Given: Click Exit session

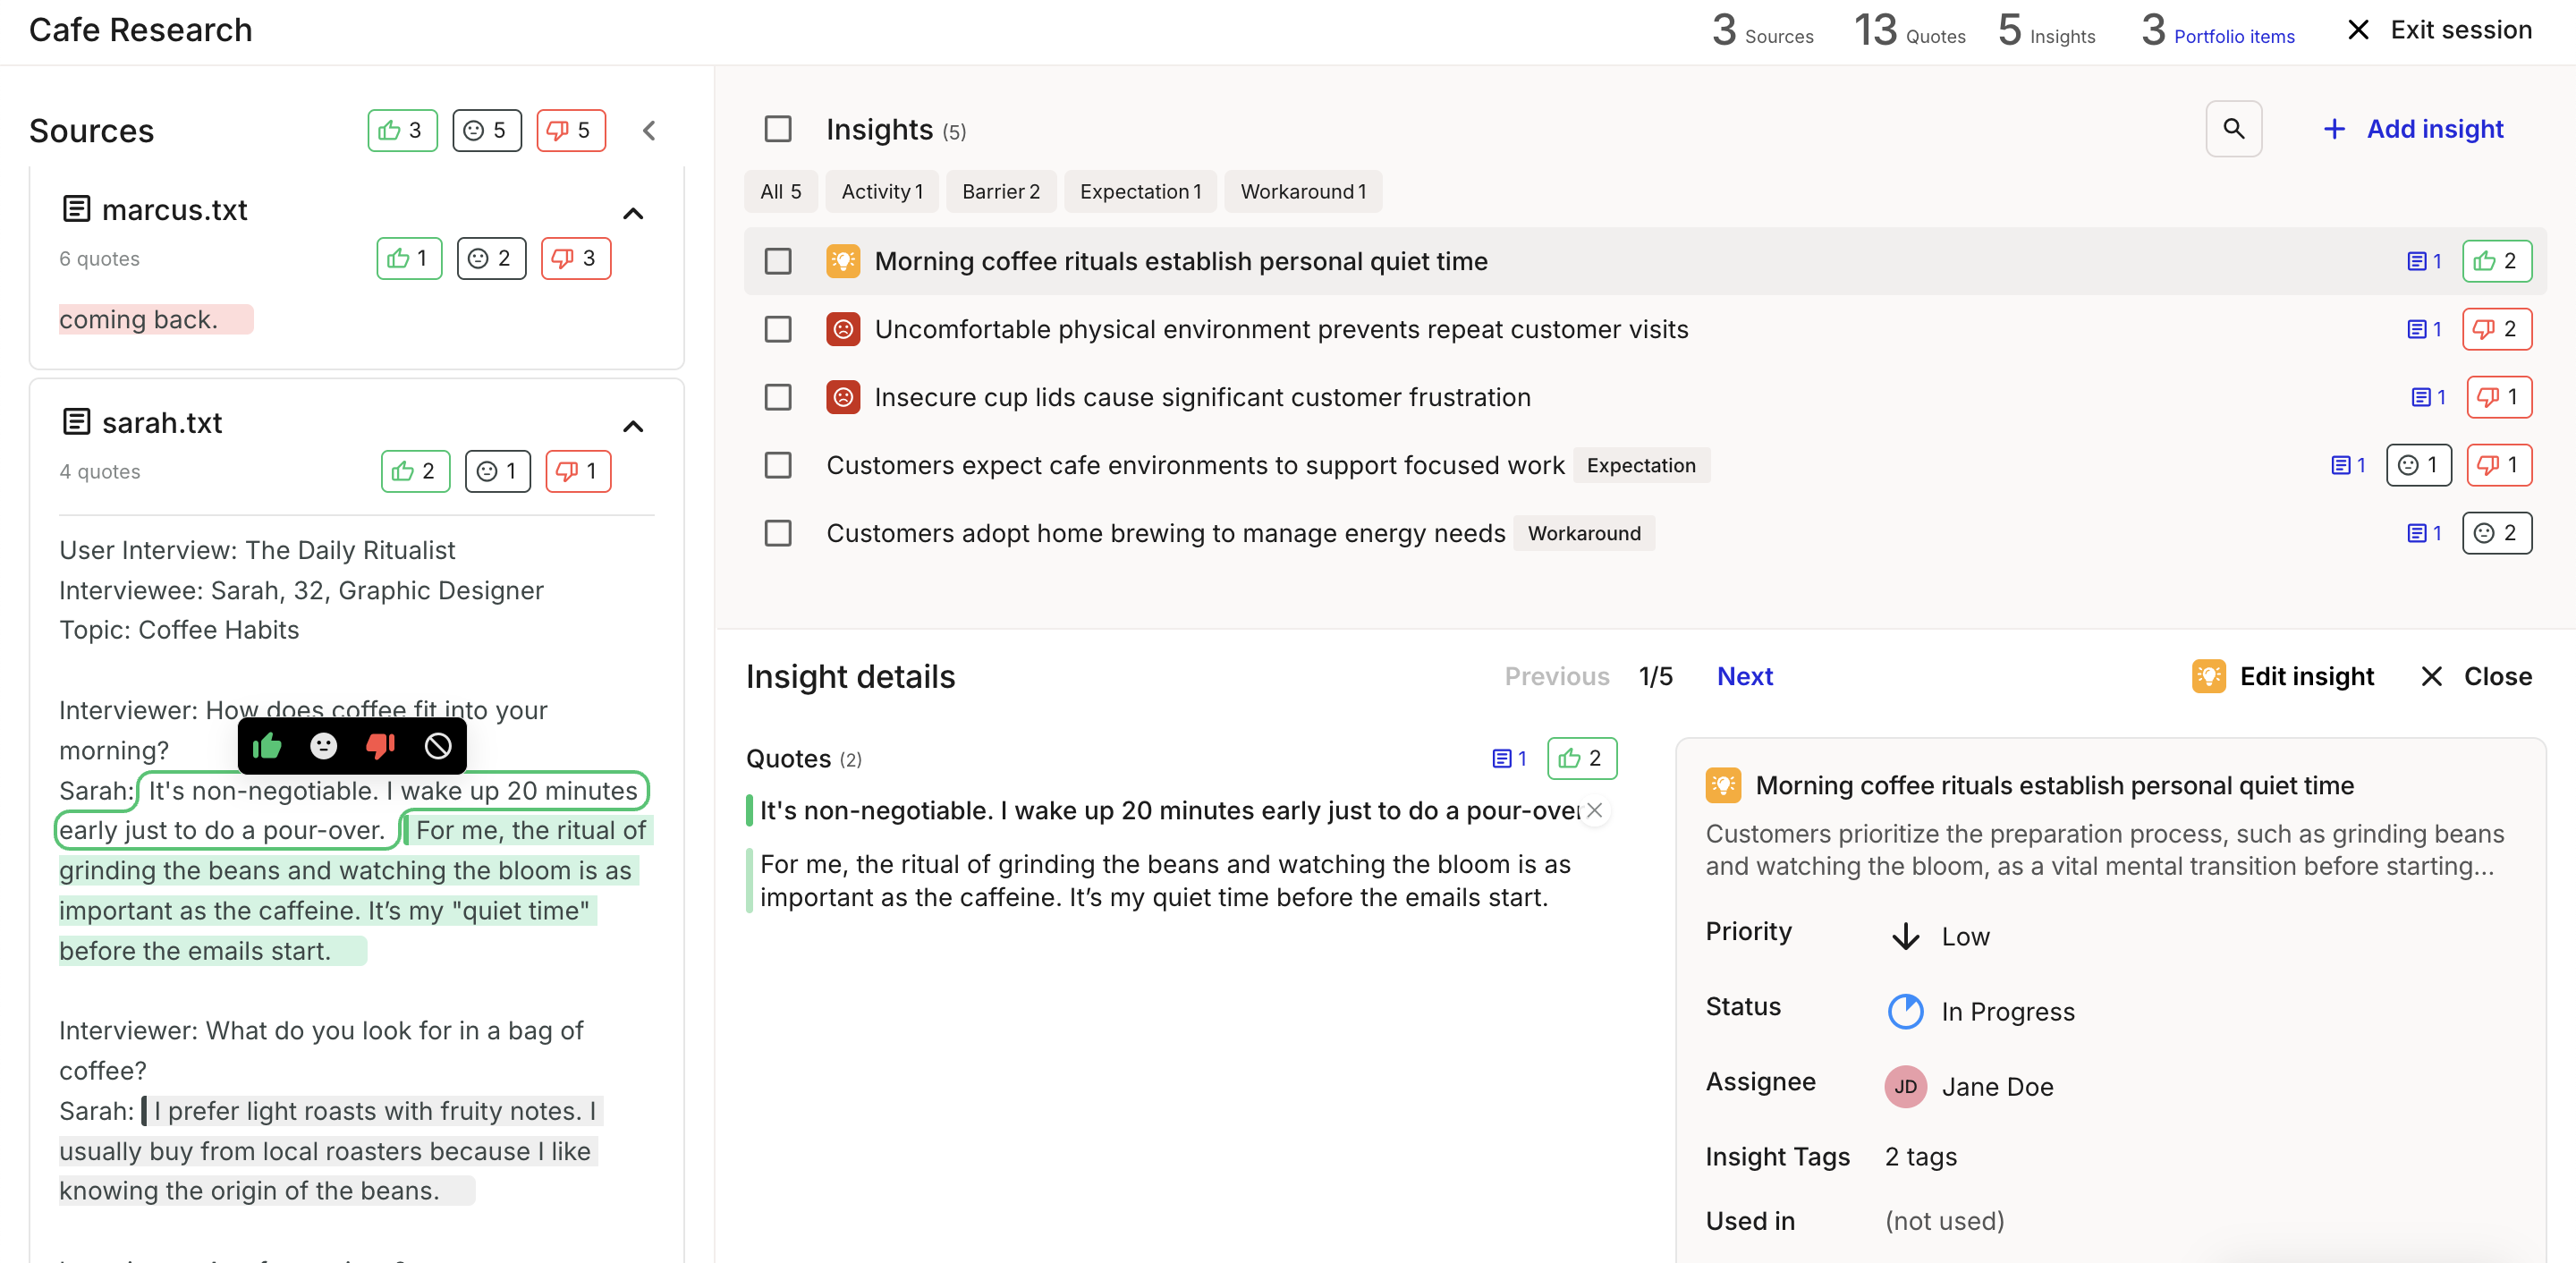Looking at the screenshot, I should [x=2439, y=30].
